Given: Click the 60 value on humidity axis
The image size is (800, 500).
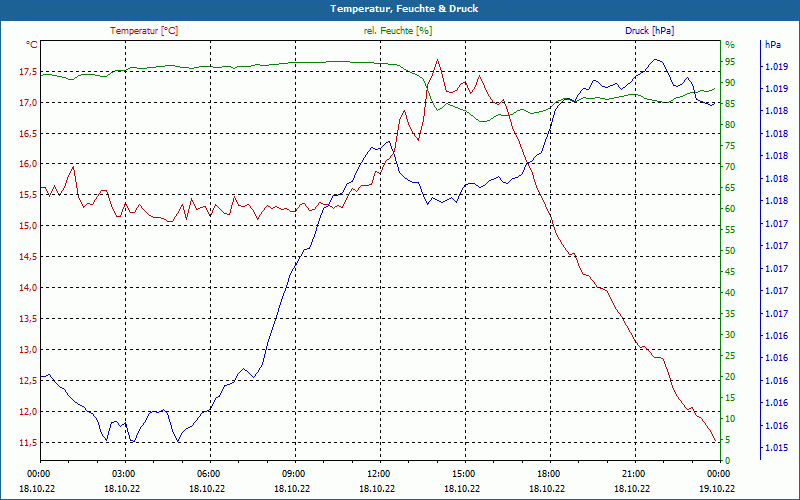Looking at the screenshot, I should coord(730,209).
